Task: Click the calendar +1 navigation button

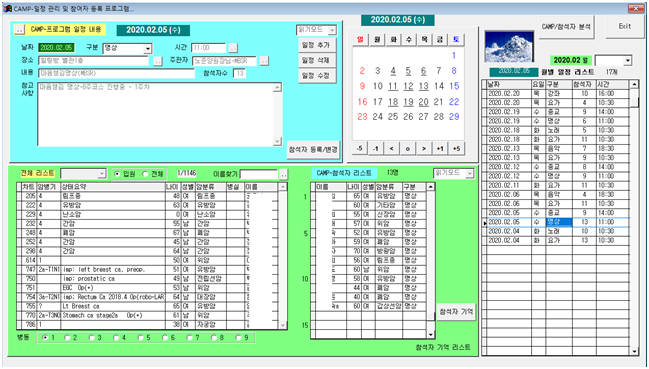Action: tap(440, 149)
